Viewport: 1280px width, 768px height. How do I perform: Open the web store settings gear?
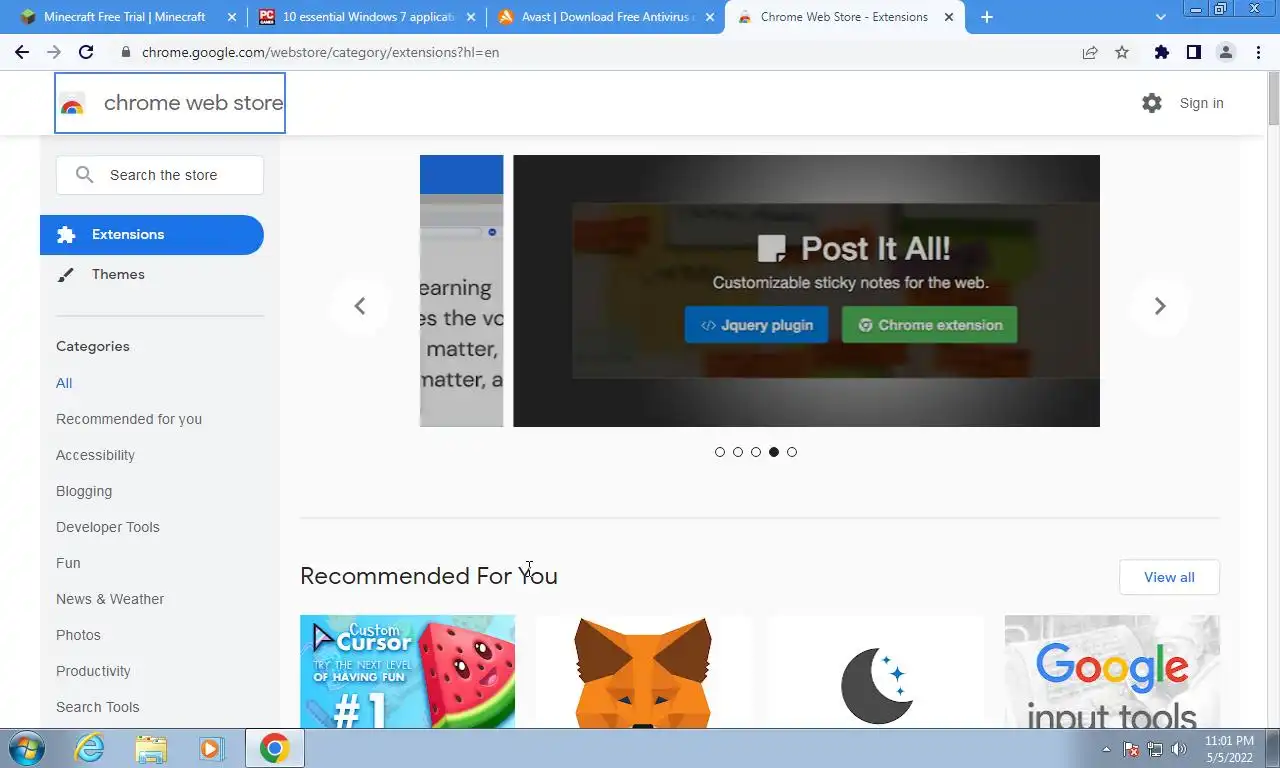pyautogui.click(x=1152, y=103)
